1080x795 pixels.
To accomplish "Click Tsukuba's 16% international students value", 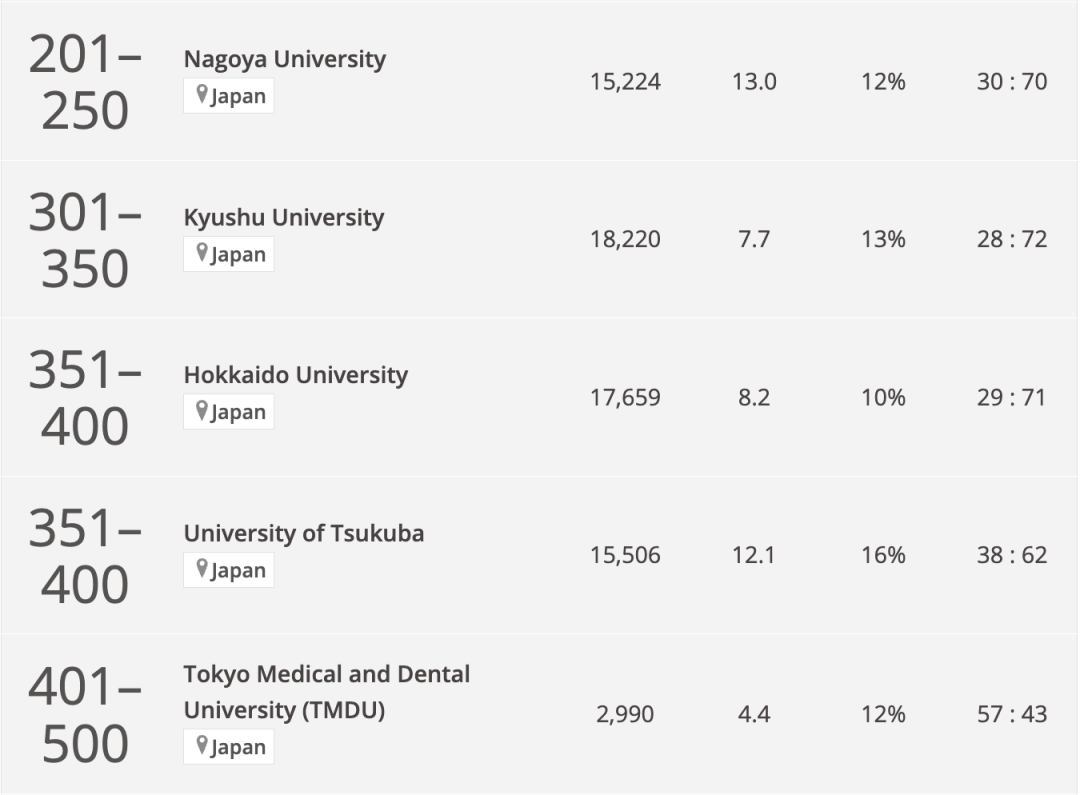I will click(883, 556).
